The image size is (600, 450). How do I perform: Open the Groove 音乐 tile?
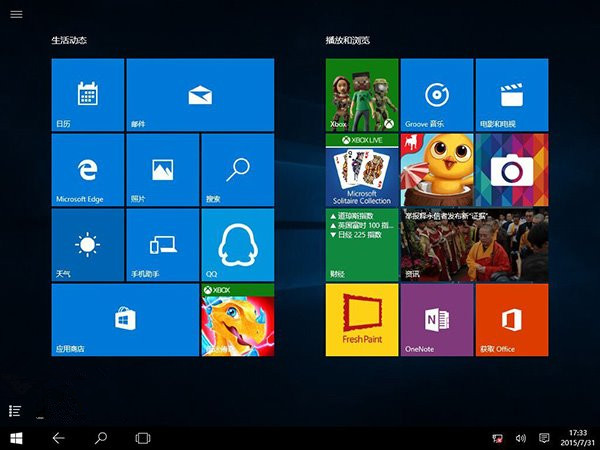tap(436, 95)
